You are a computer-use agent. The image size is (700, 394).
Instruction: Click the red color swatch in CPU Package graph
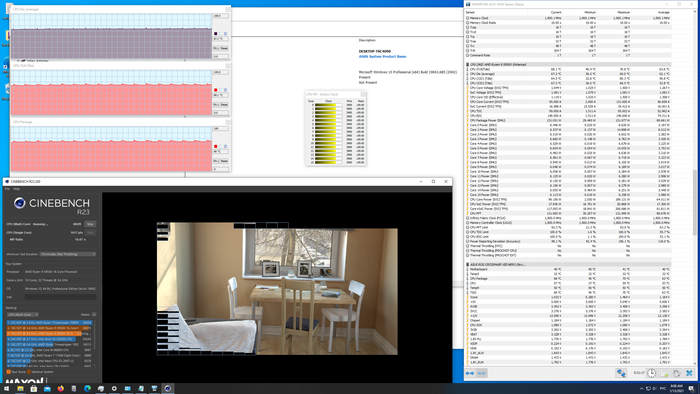(216, 146)
